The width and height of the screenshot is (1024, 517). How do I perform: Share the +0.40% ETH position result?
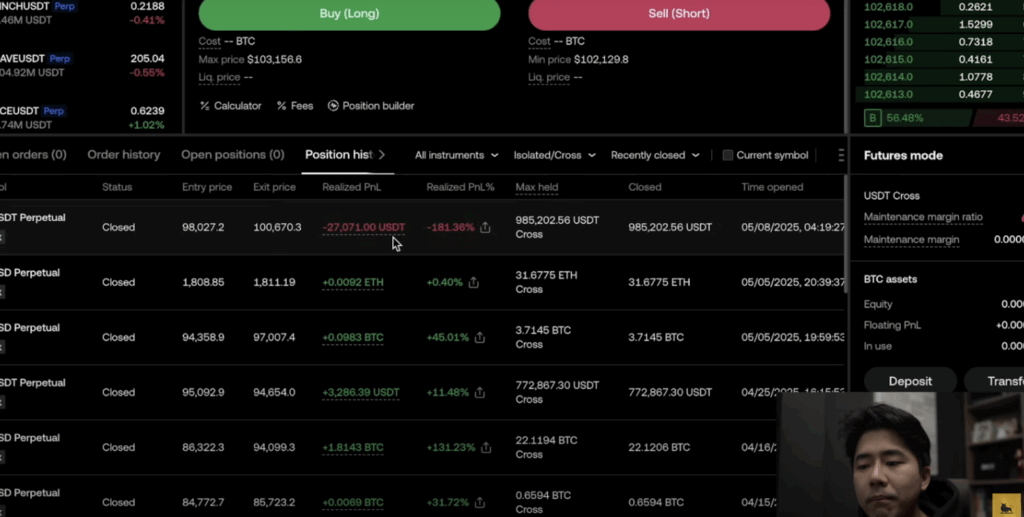pos(474,283)
